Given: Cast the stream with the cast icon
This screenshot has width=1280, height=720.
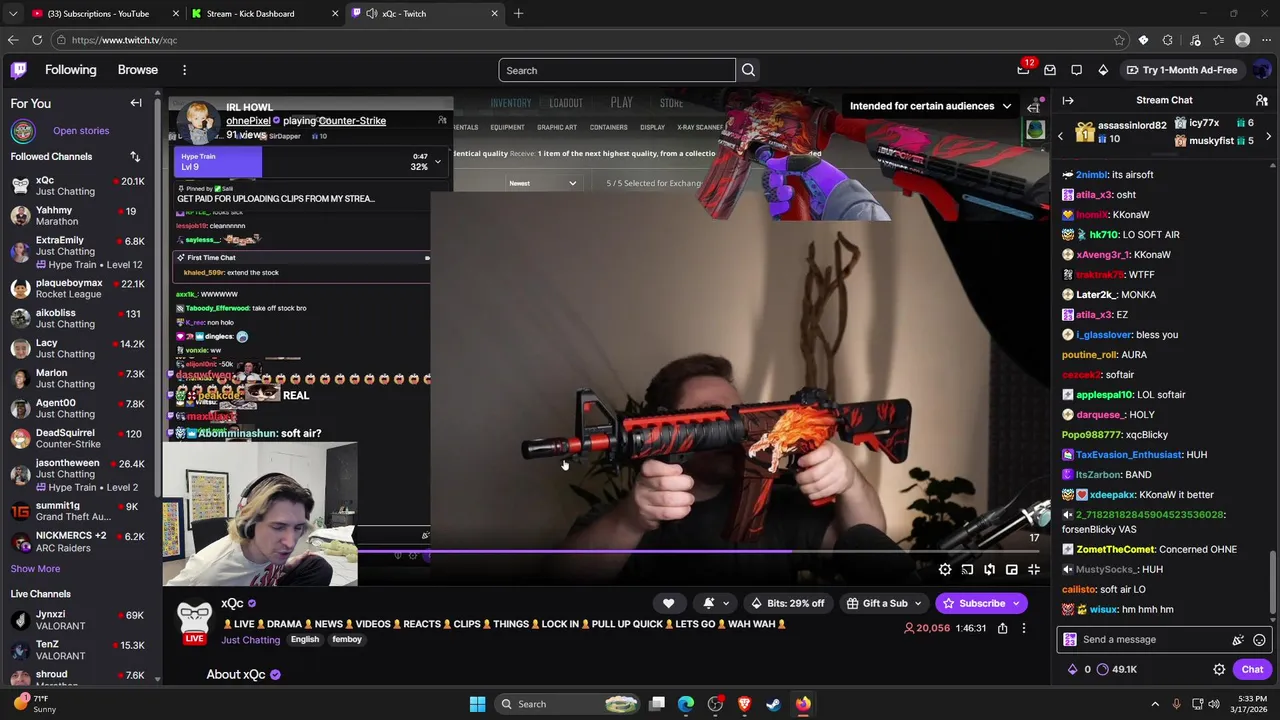Looking at the screenshot, I should [x=967, y=569].
